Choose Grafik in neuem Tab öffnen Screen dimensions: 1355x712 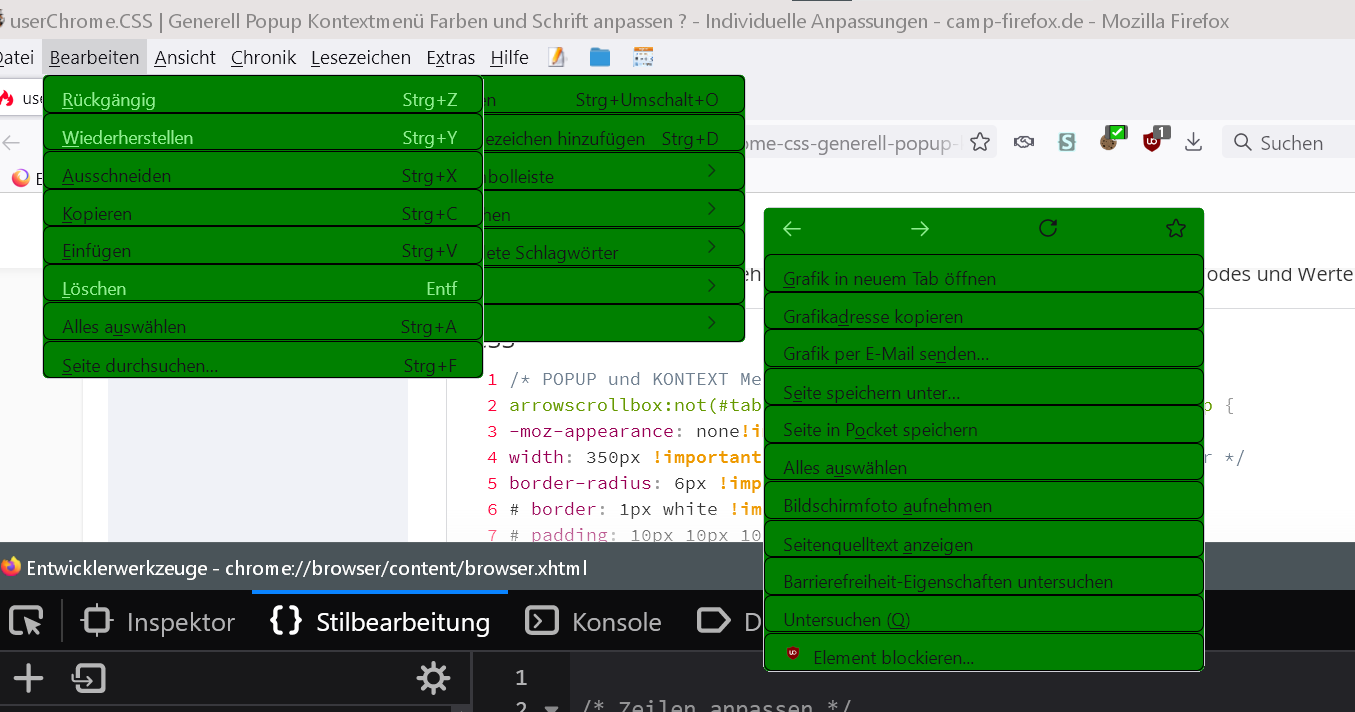tap(984, 274)
